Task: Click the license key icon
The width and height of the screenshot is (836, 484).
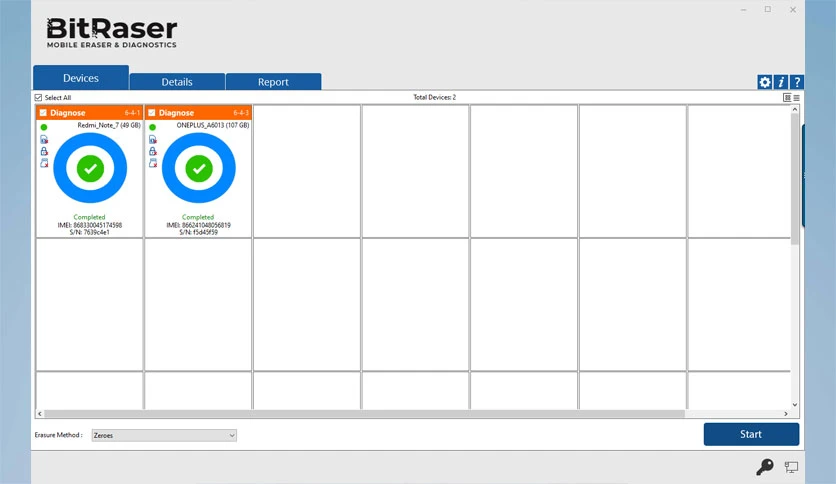Action: coord(765,467)
